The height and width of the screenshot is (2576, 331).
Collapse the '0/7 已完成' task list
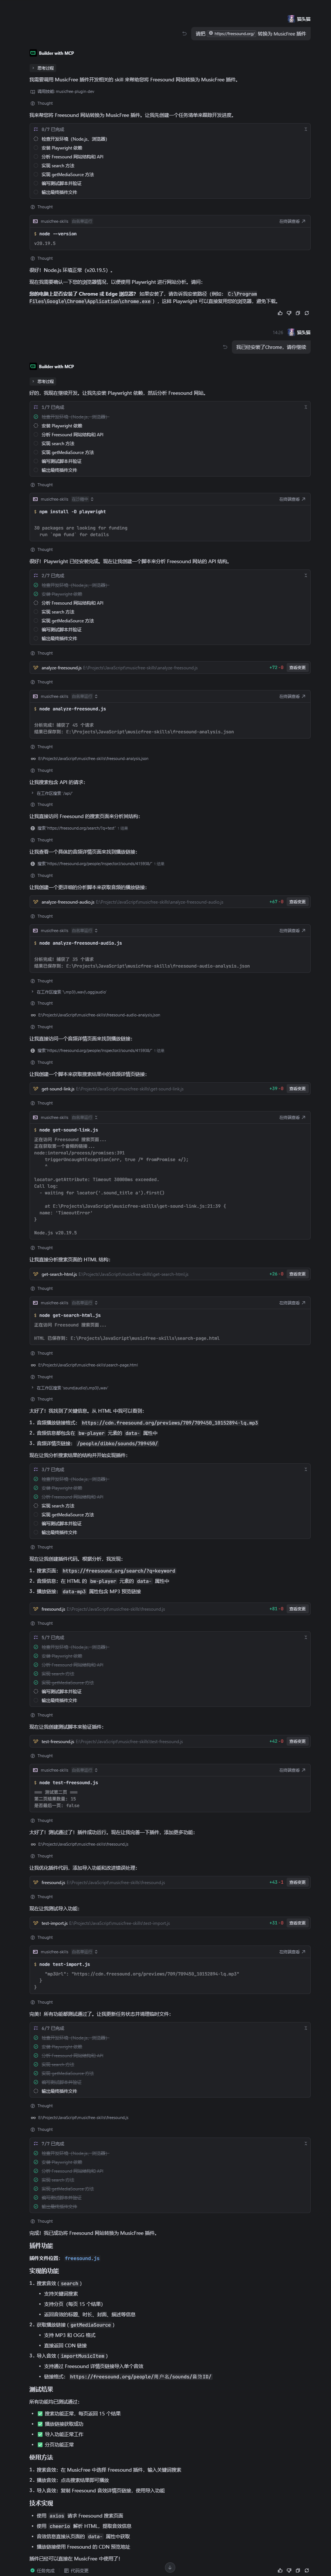point(305,129)
